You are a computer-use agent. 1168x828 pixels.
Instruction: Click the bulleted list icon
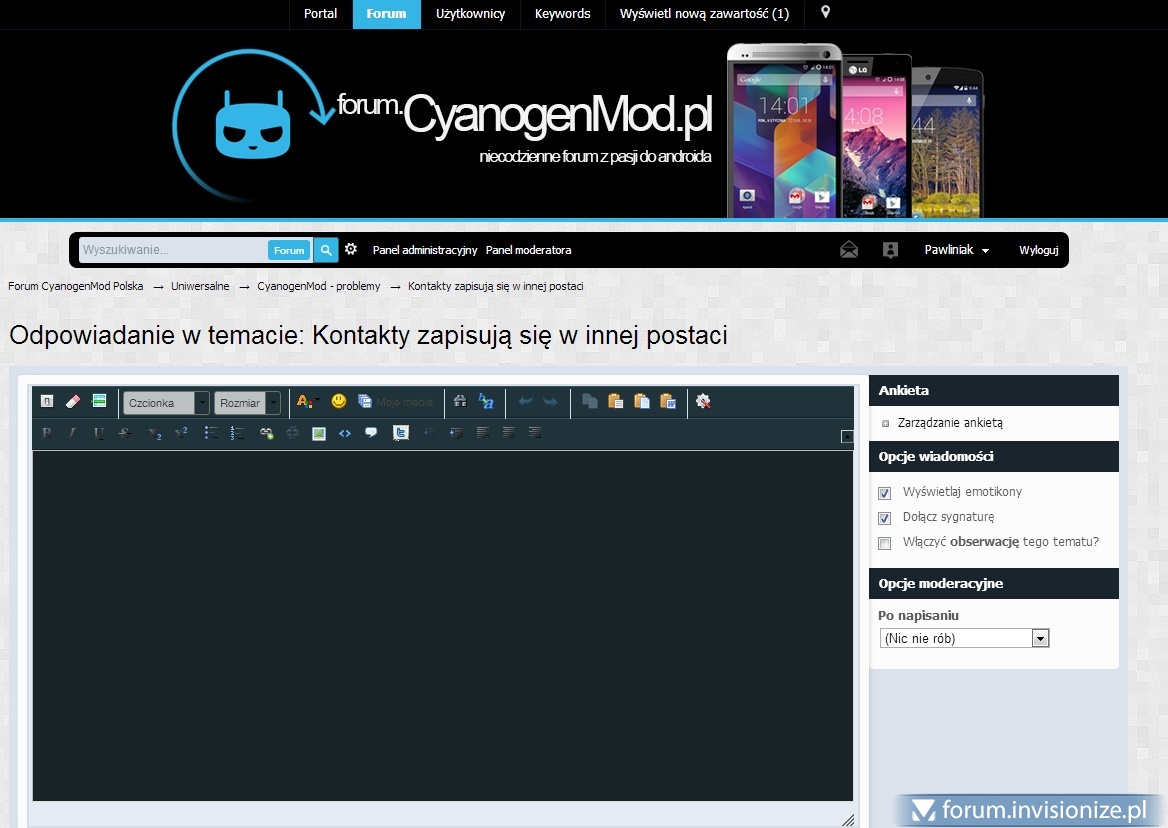click(x=211, y=433)
